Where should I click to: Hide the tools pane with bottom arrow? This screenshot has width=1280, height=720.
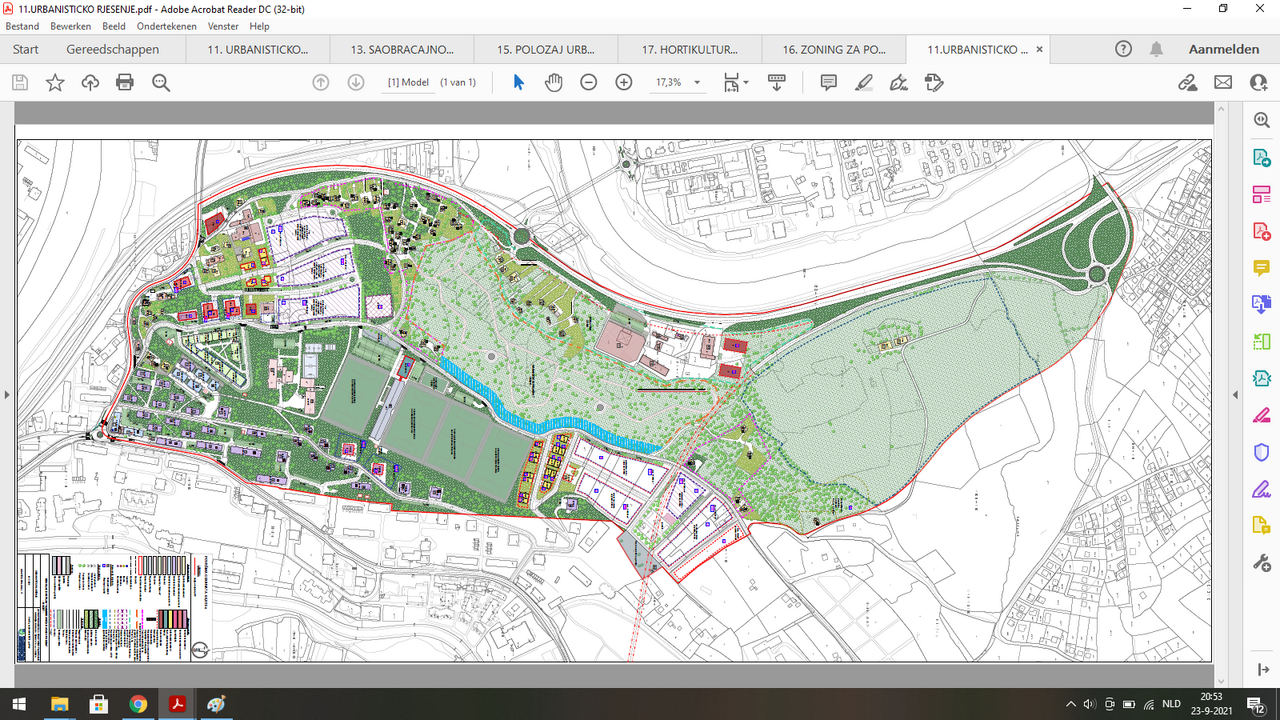click(1262, 669)
